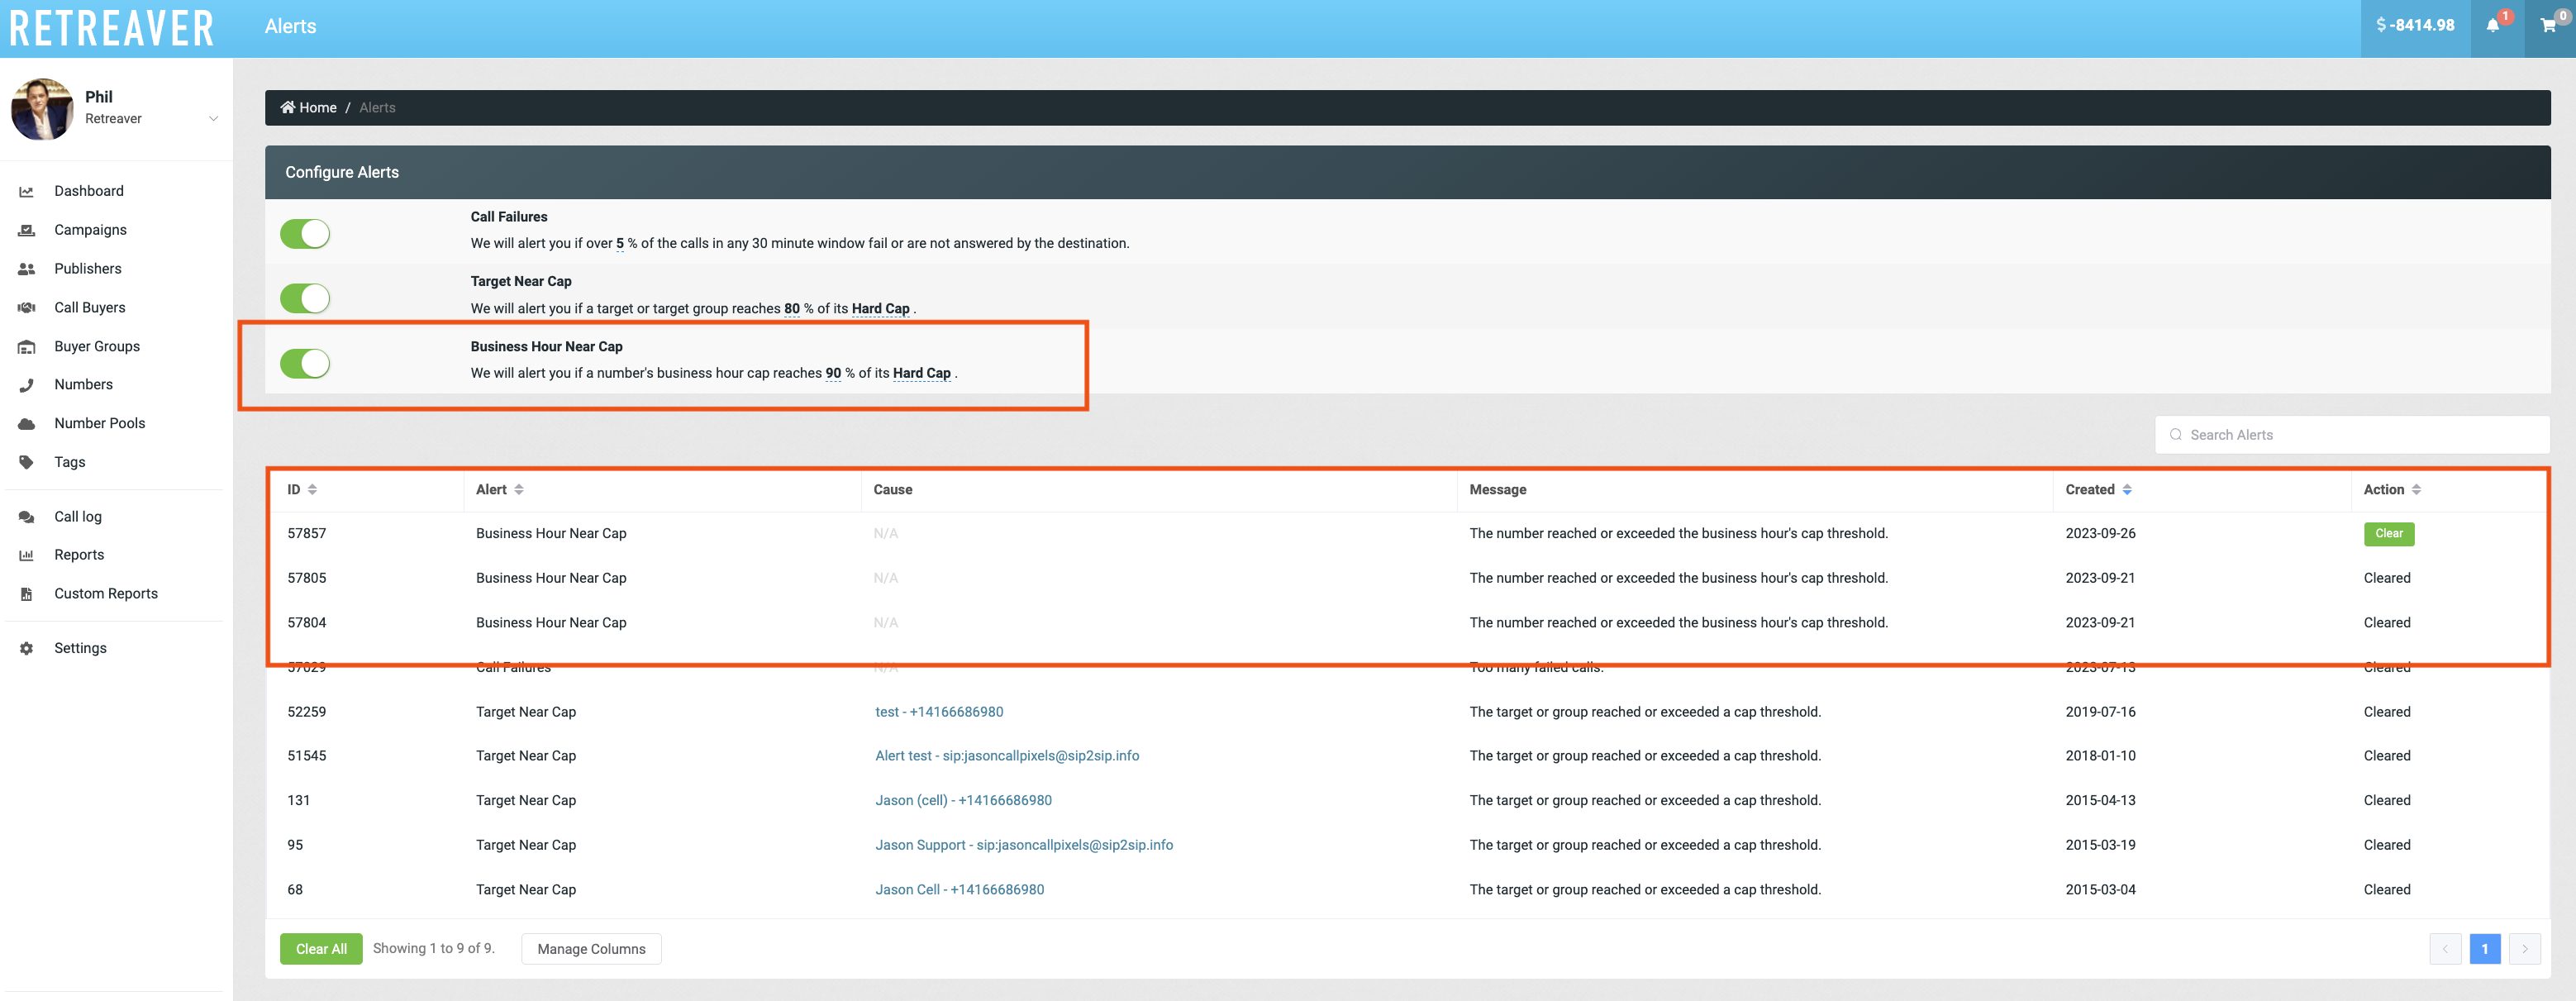Turn off Target Near Cap toggle

coord(305,298)
